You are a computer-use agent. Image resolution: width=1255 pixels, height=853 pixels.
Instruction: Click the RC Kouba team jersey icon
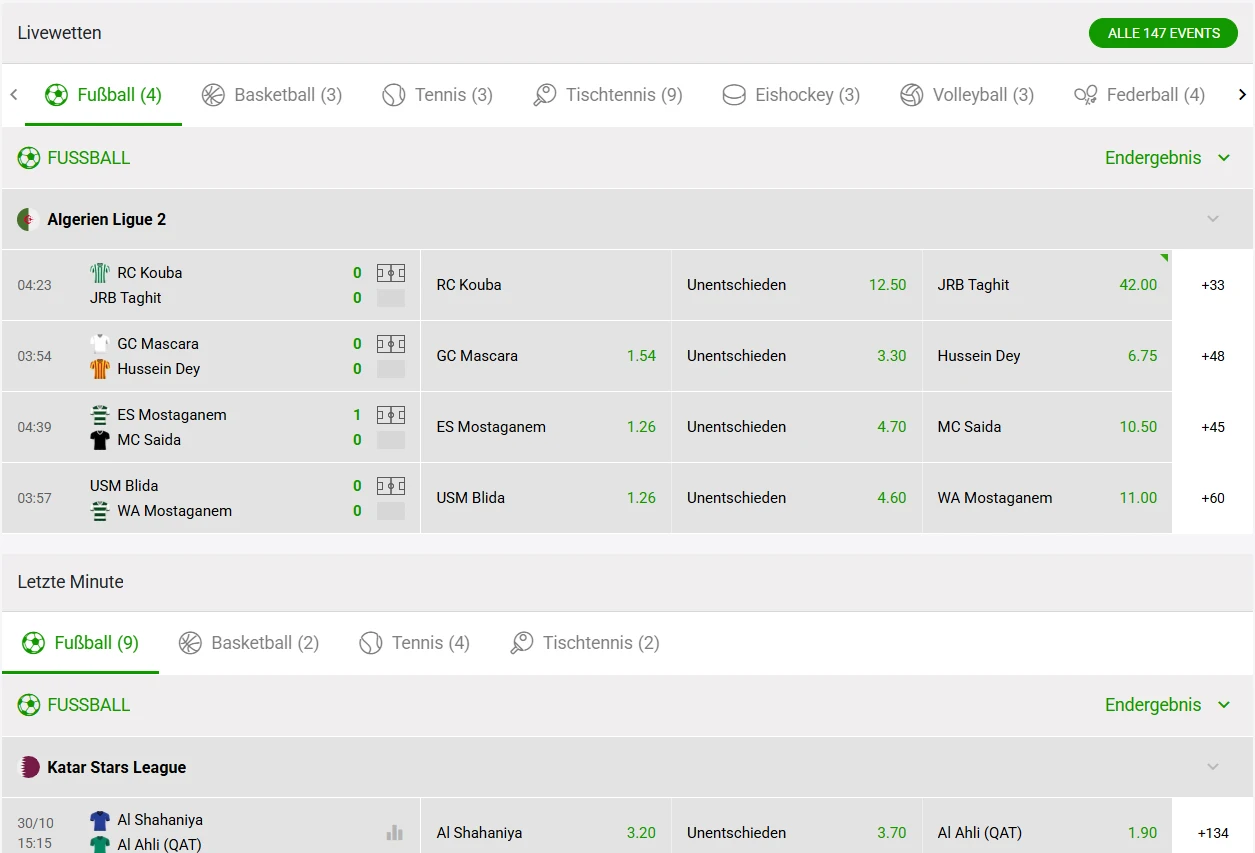coord(100,273)
